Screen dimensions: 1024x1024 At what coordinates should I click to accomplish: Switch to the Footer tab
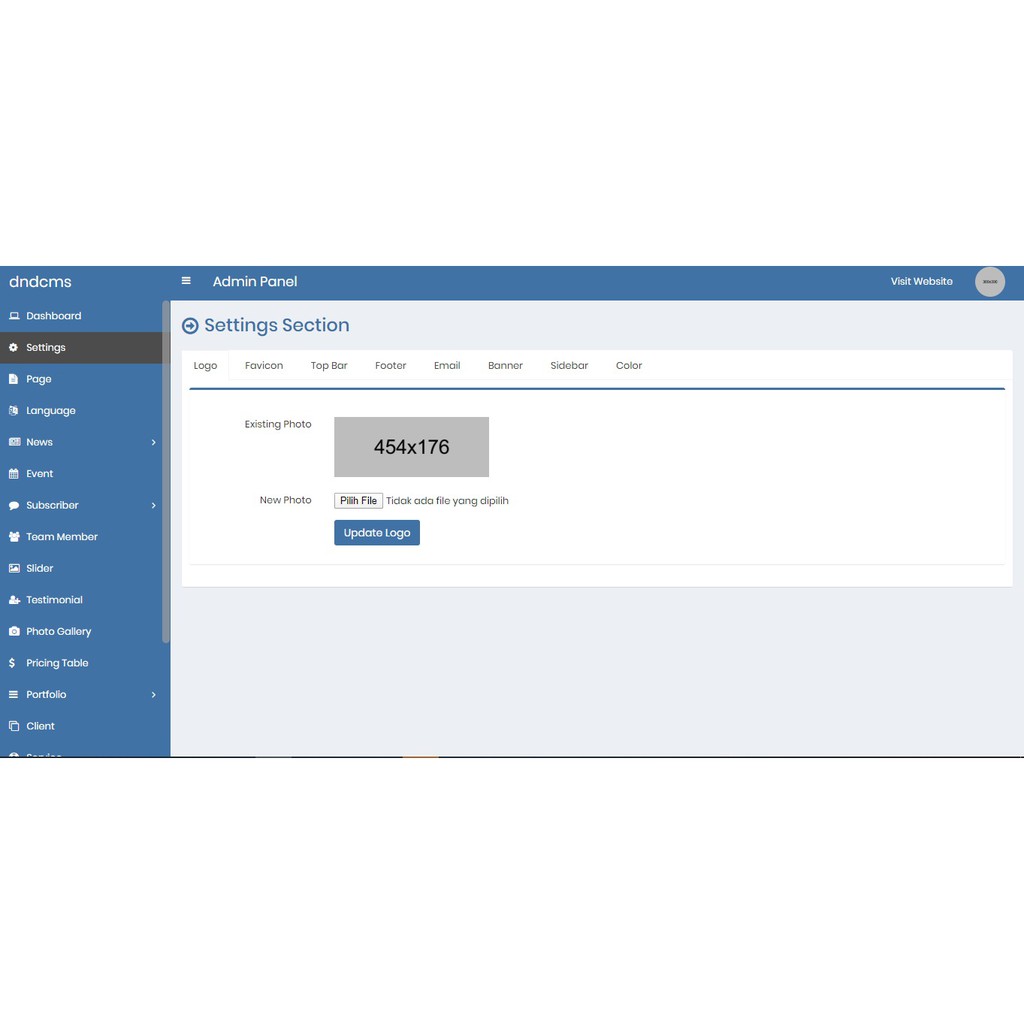click(x=391, y=366)
